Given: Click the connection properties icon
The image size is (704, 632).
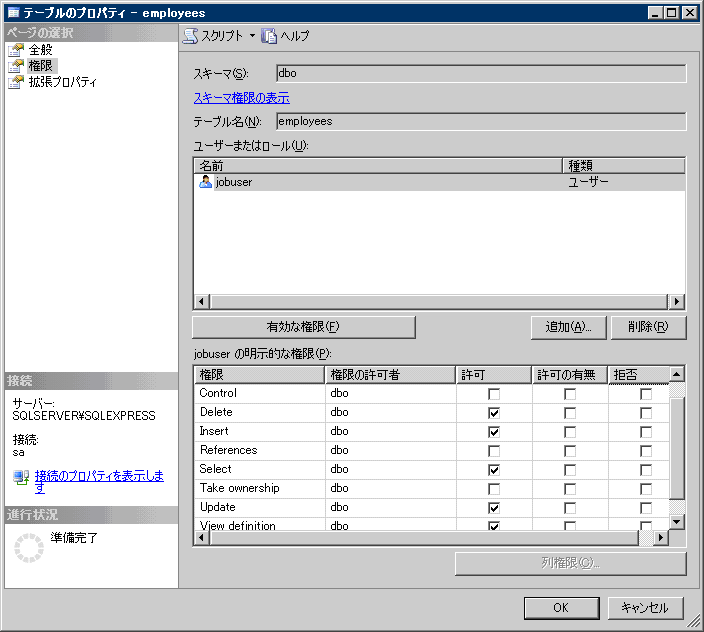Looking at the screenshot, I should pos(21,477).
